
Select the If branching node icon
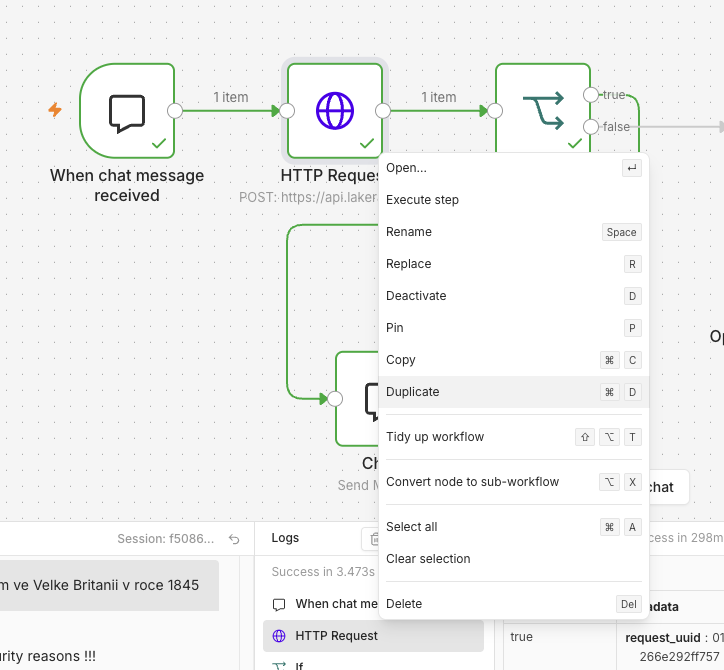point(543,110)
